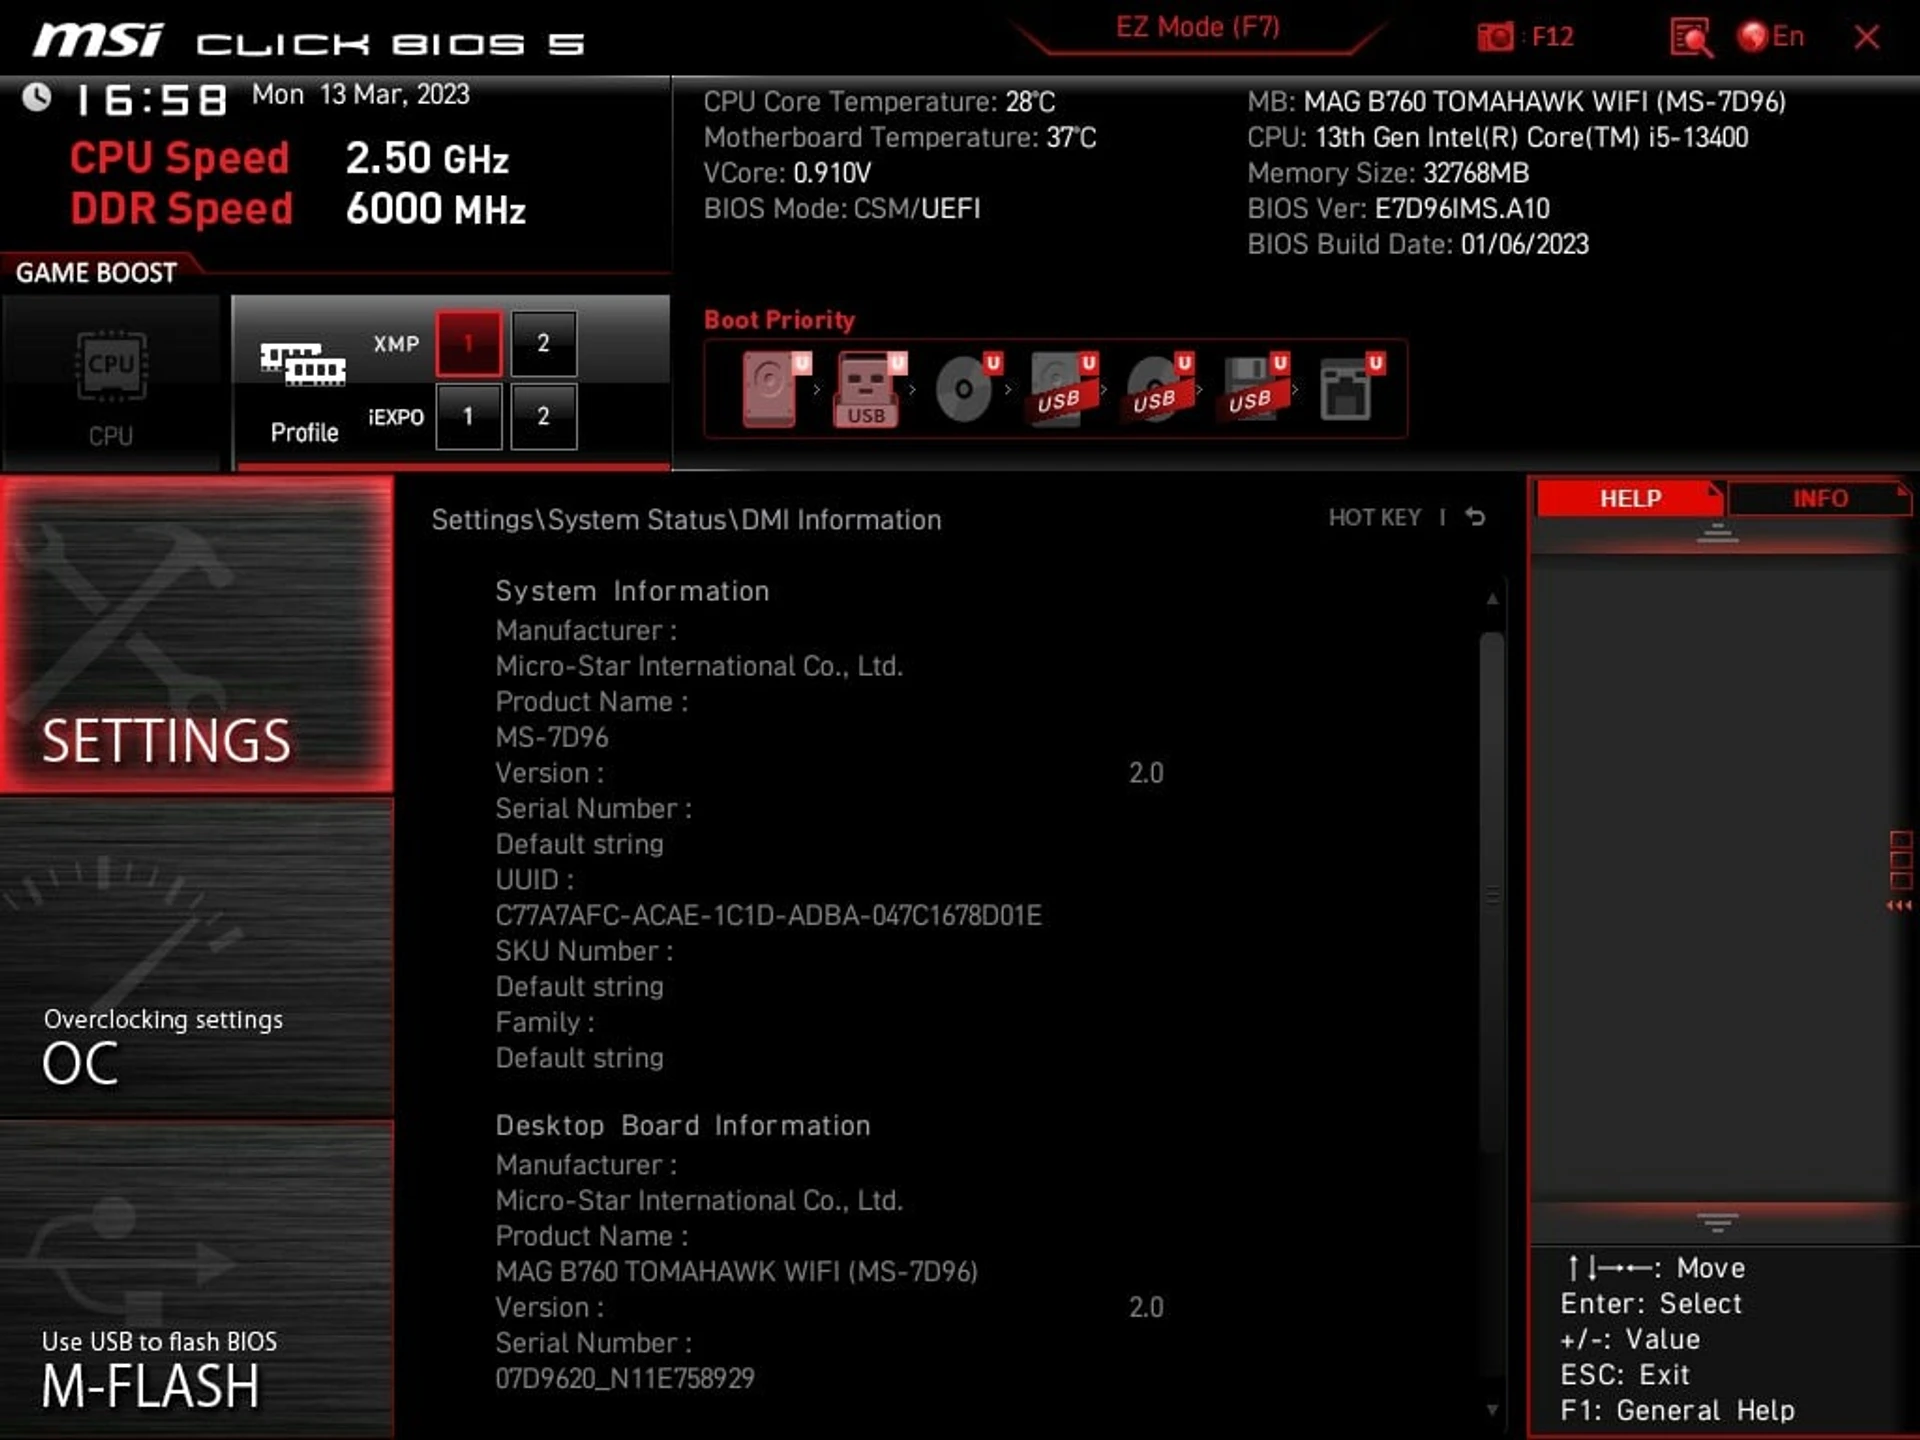Click the HOT KEY label

pos(1374,517)
